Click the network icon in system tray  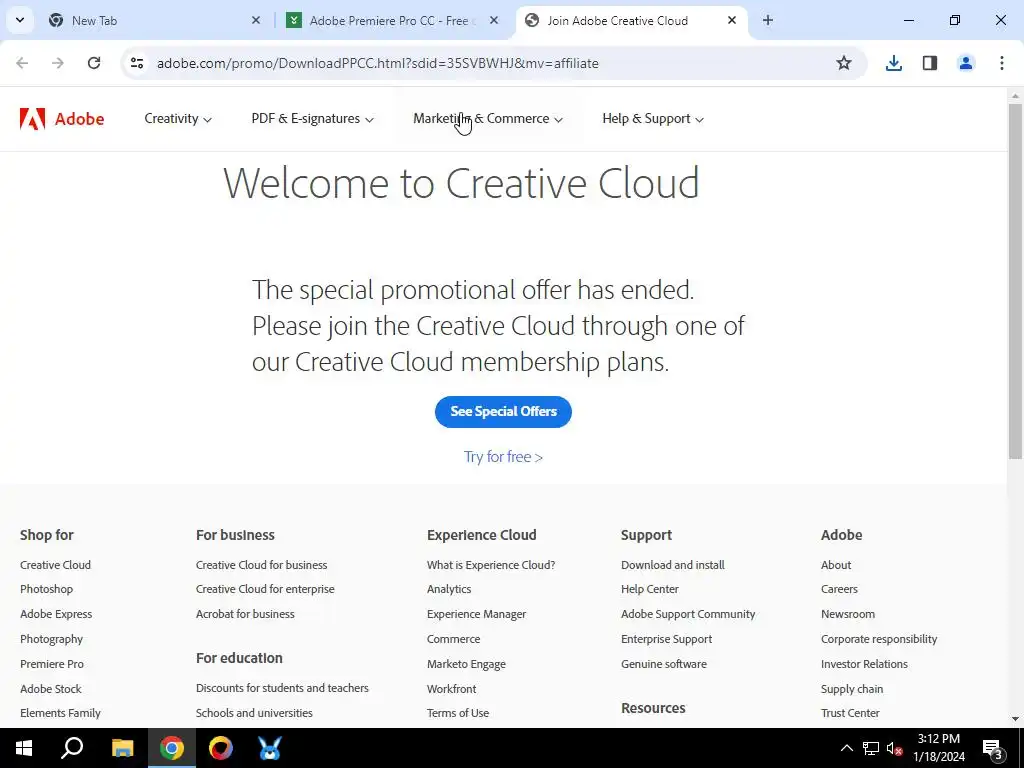871,748
